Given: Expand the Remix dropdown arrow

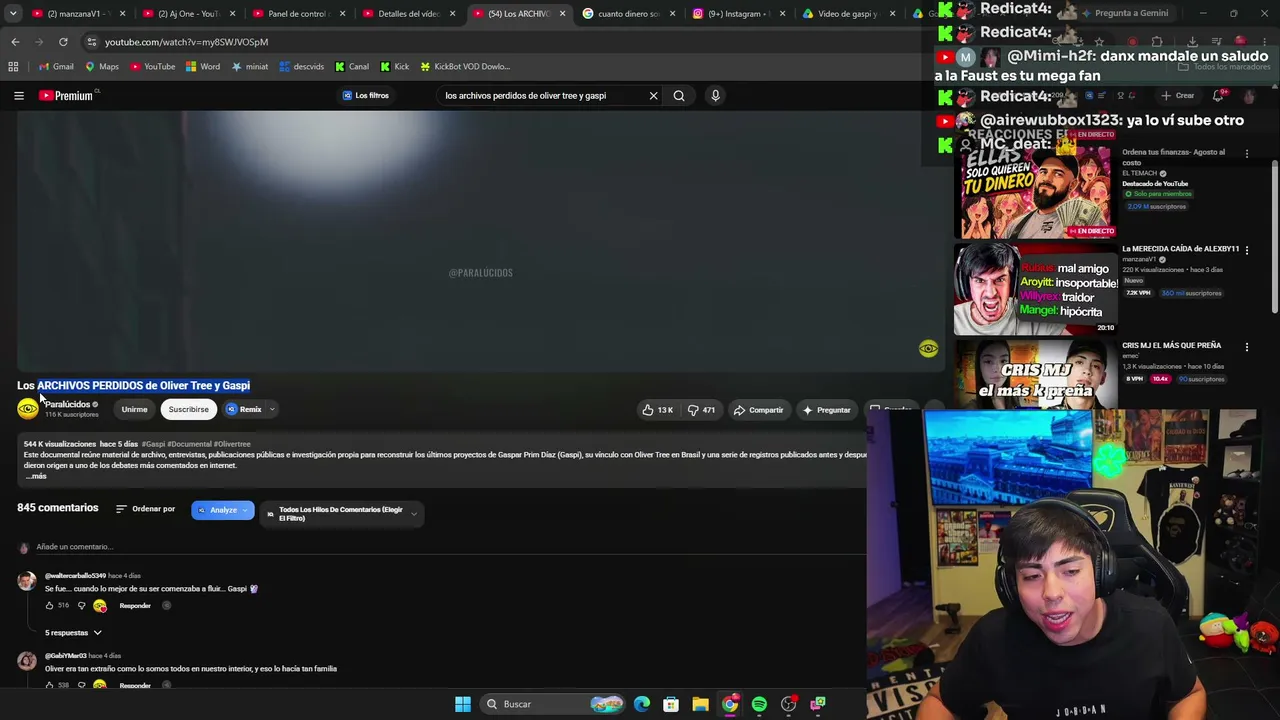Looking at the screenshot, I should click(x=272, y=409).
